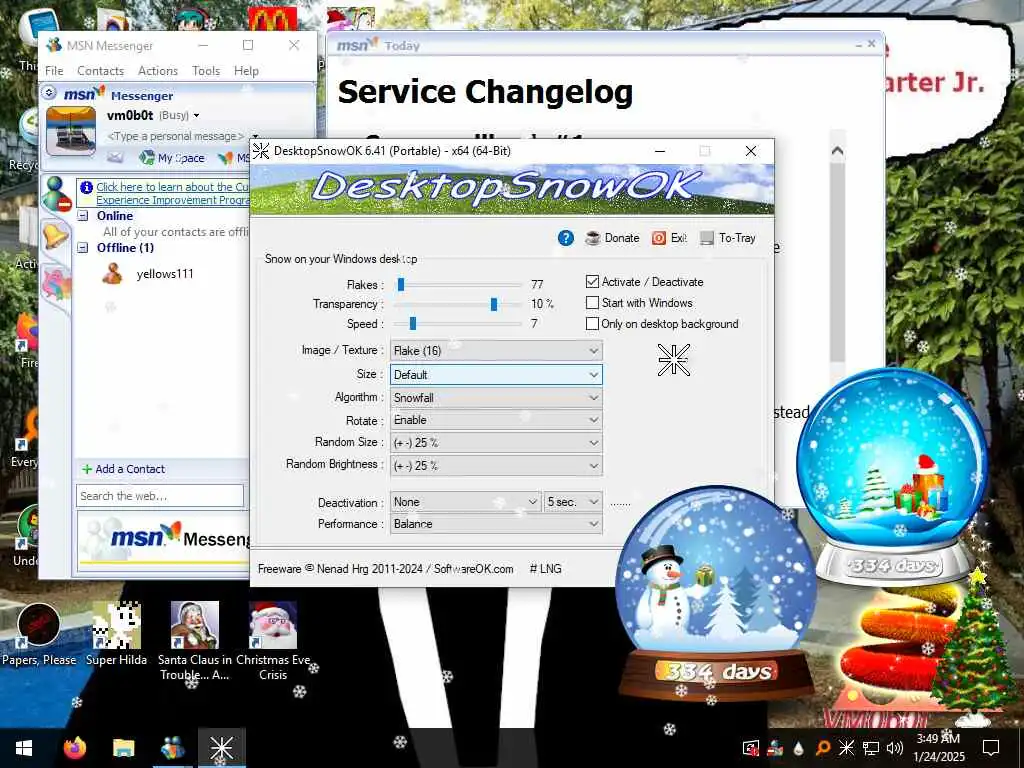Collapse the Offline (1) contacts group
Viewport: 1024px width, 768px height.
click(x=83, y=248)
